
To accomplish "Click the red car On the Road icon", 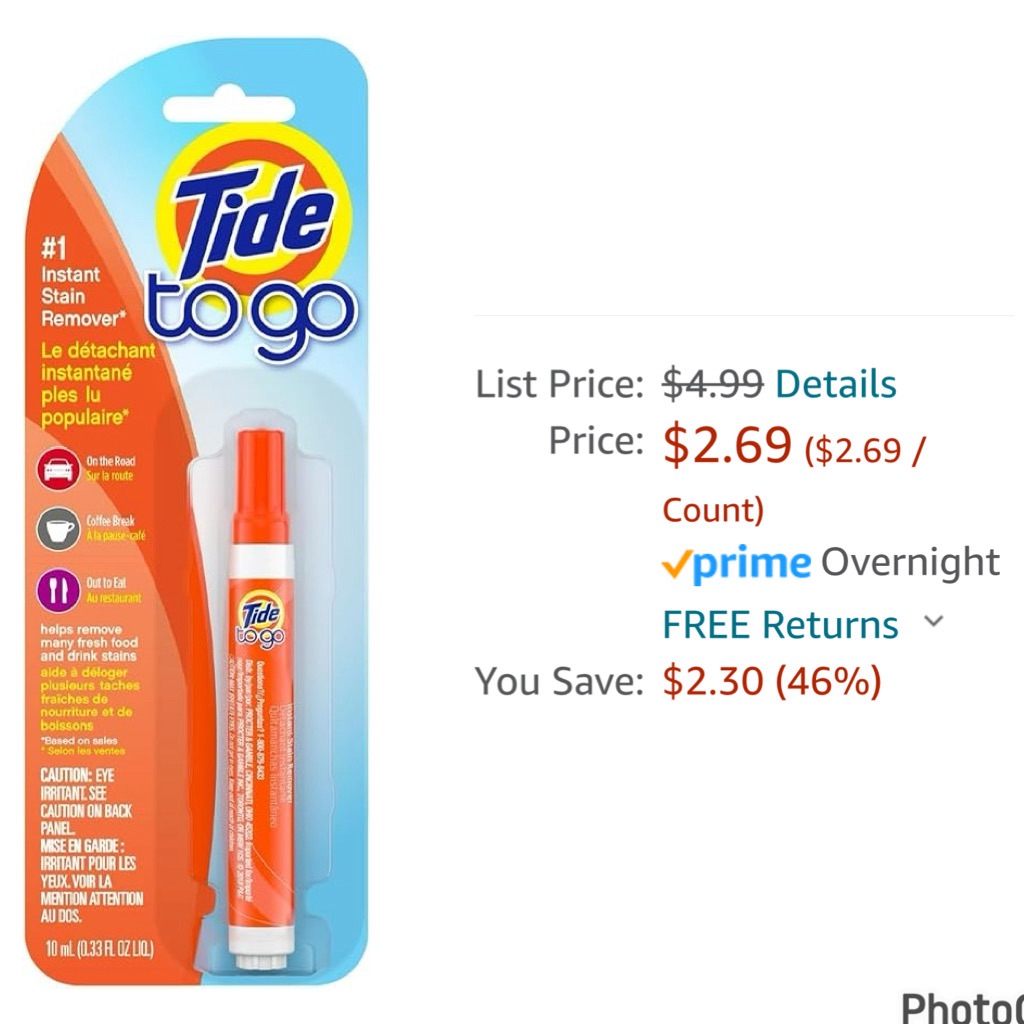I will [x=58, y=469].
